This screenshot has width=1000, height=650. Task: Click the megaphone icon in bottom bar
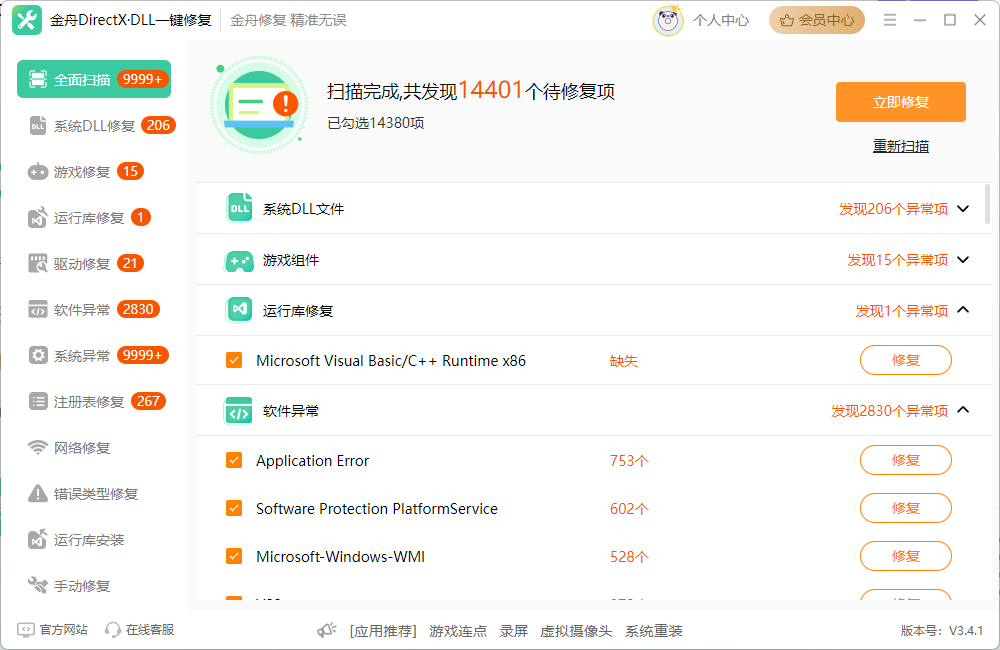[x=327, y=631]
